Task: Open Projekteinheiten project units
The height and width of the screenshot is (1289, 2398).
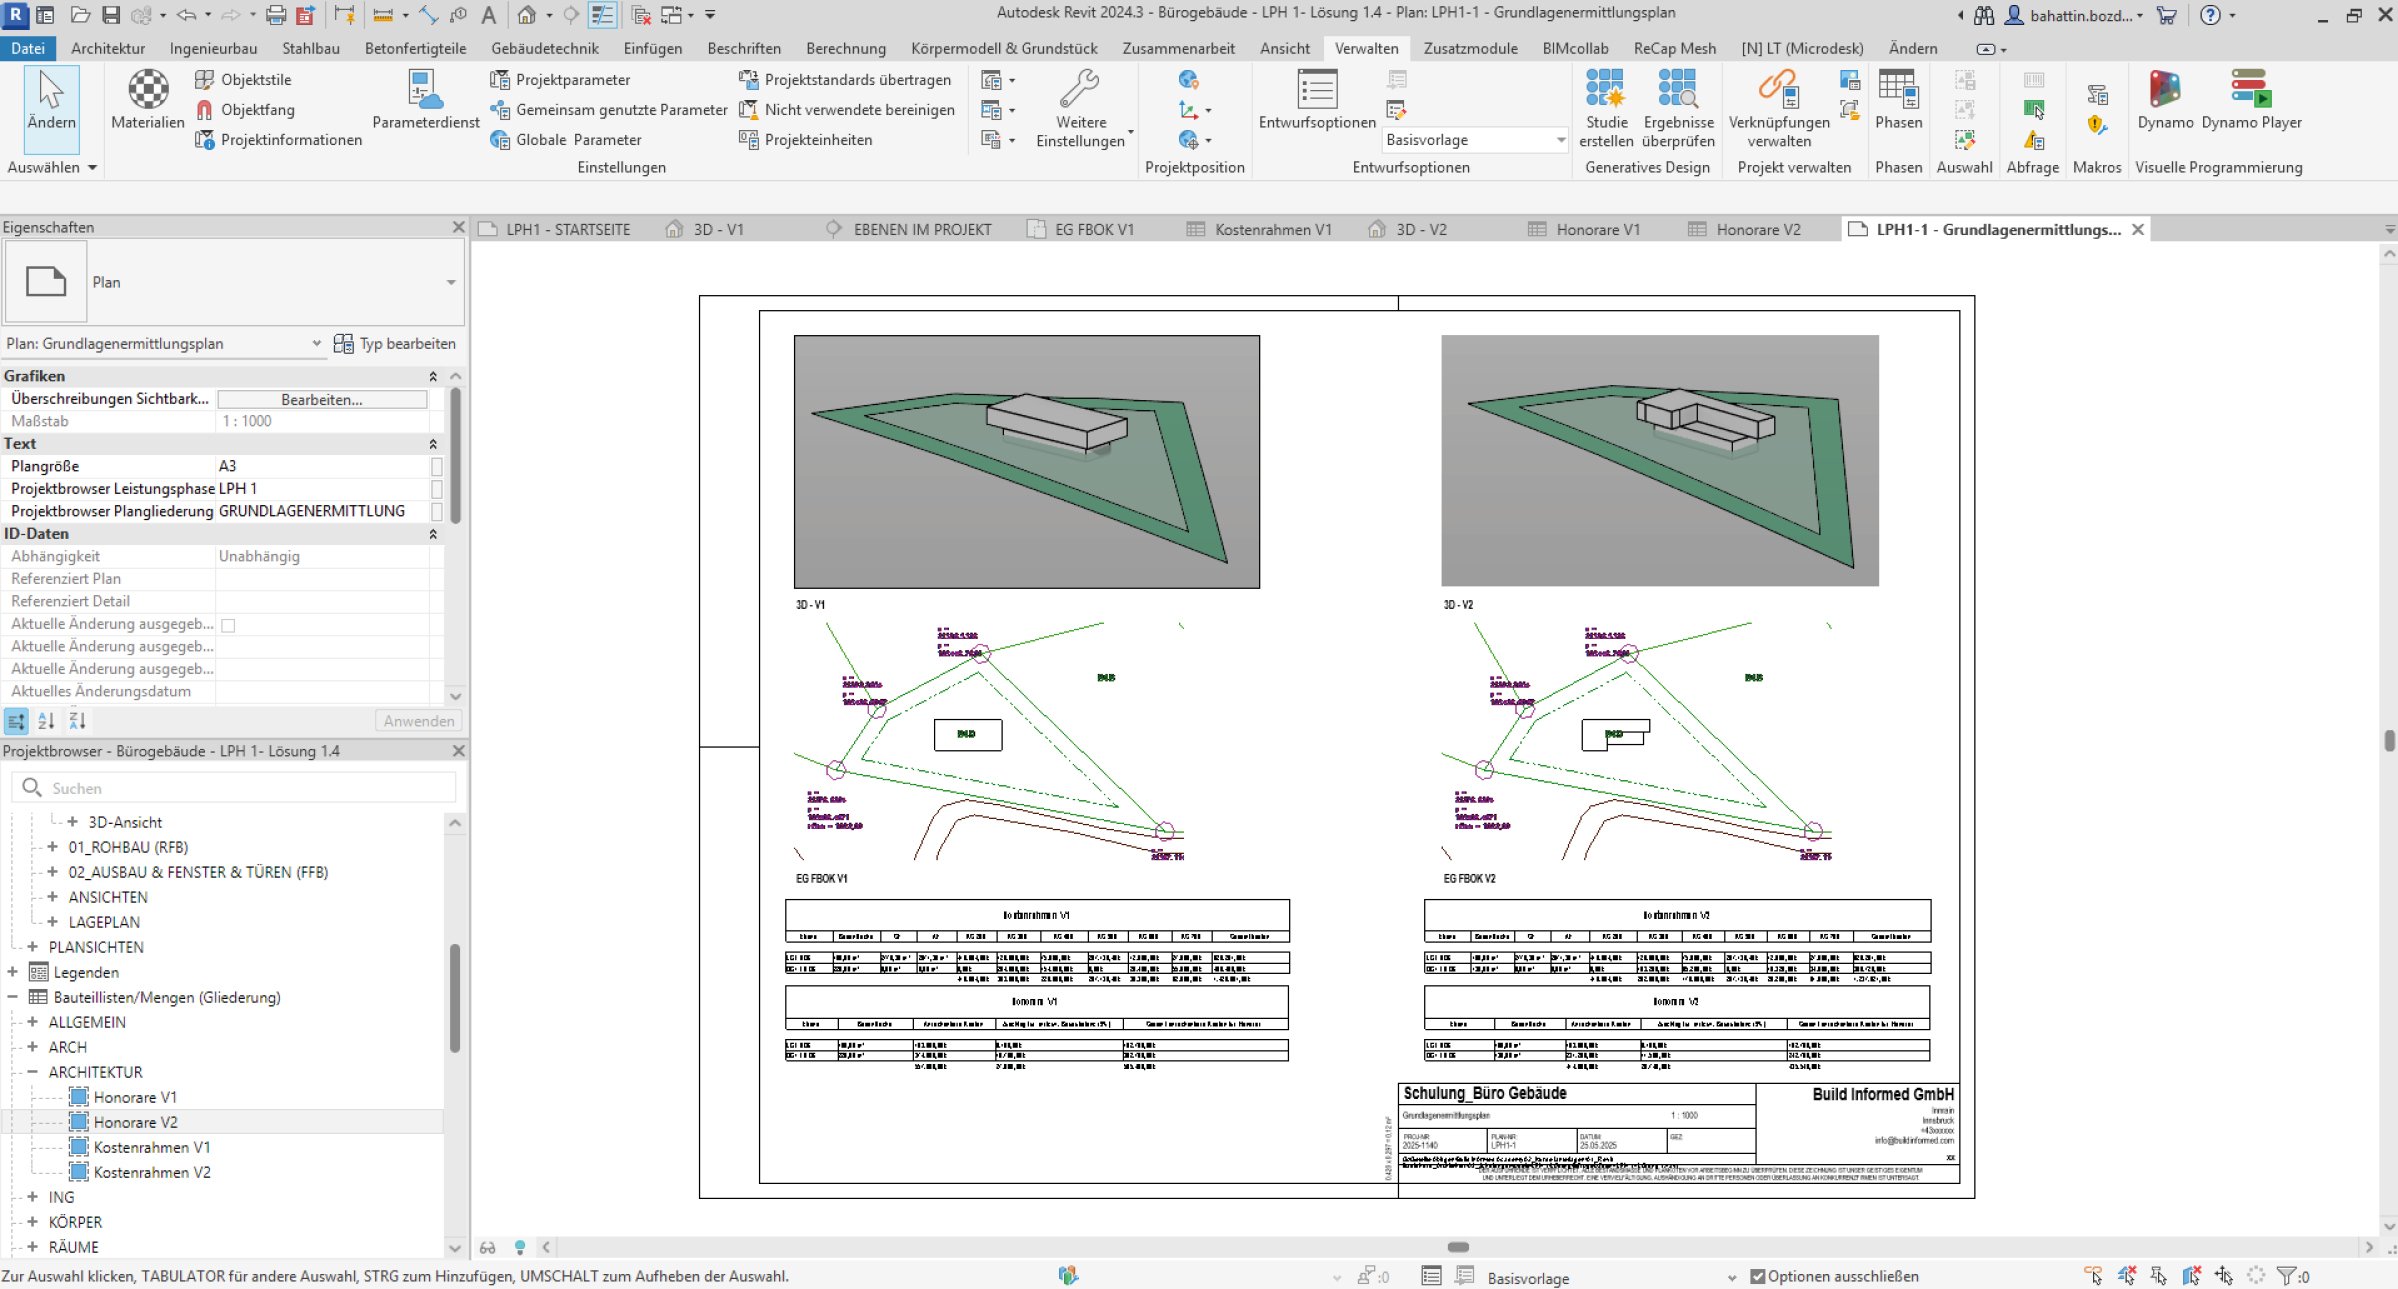Action: click(x=805, y=140)
